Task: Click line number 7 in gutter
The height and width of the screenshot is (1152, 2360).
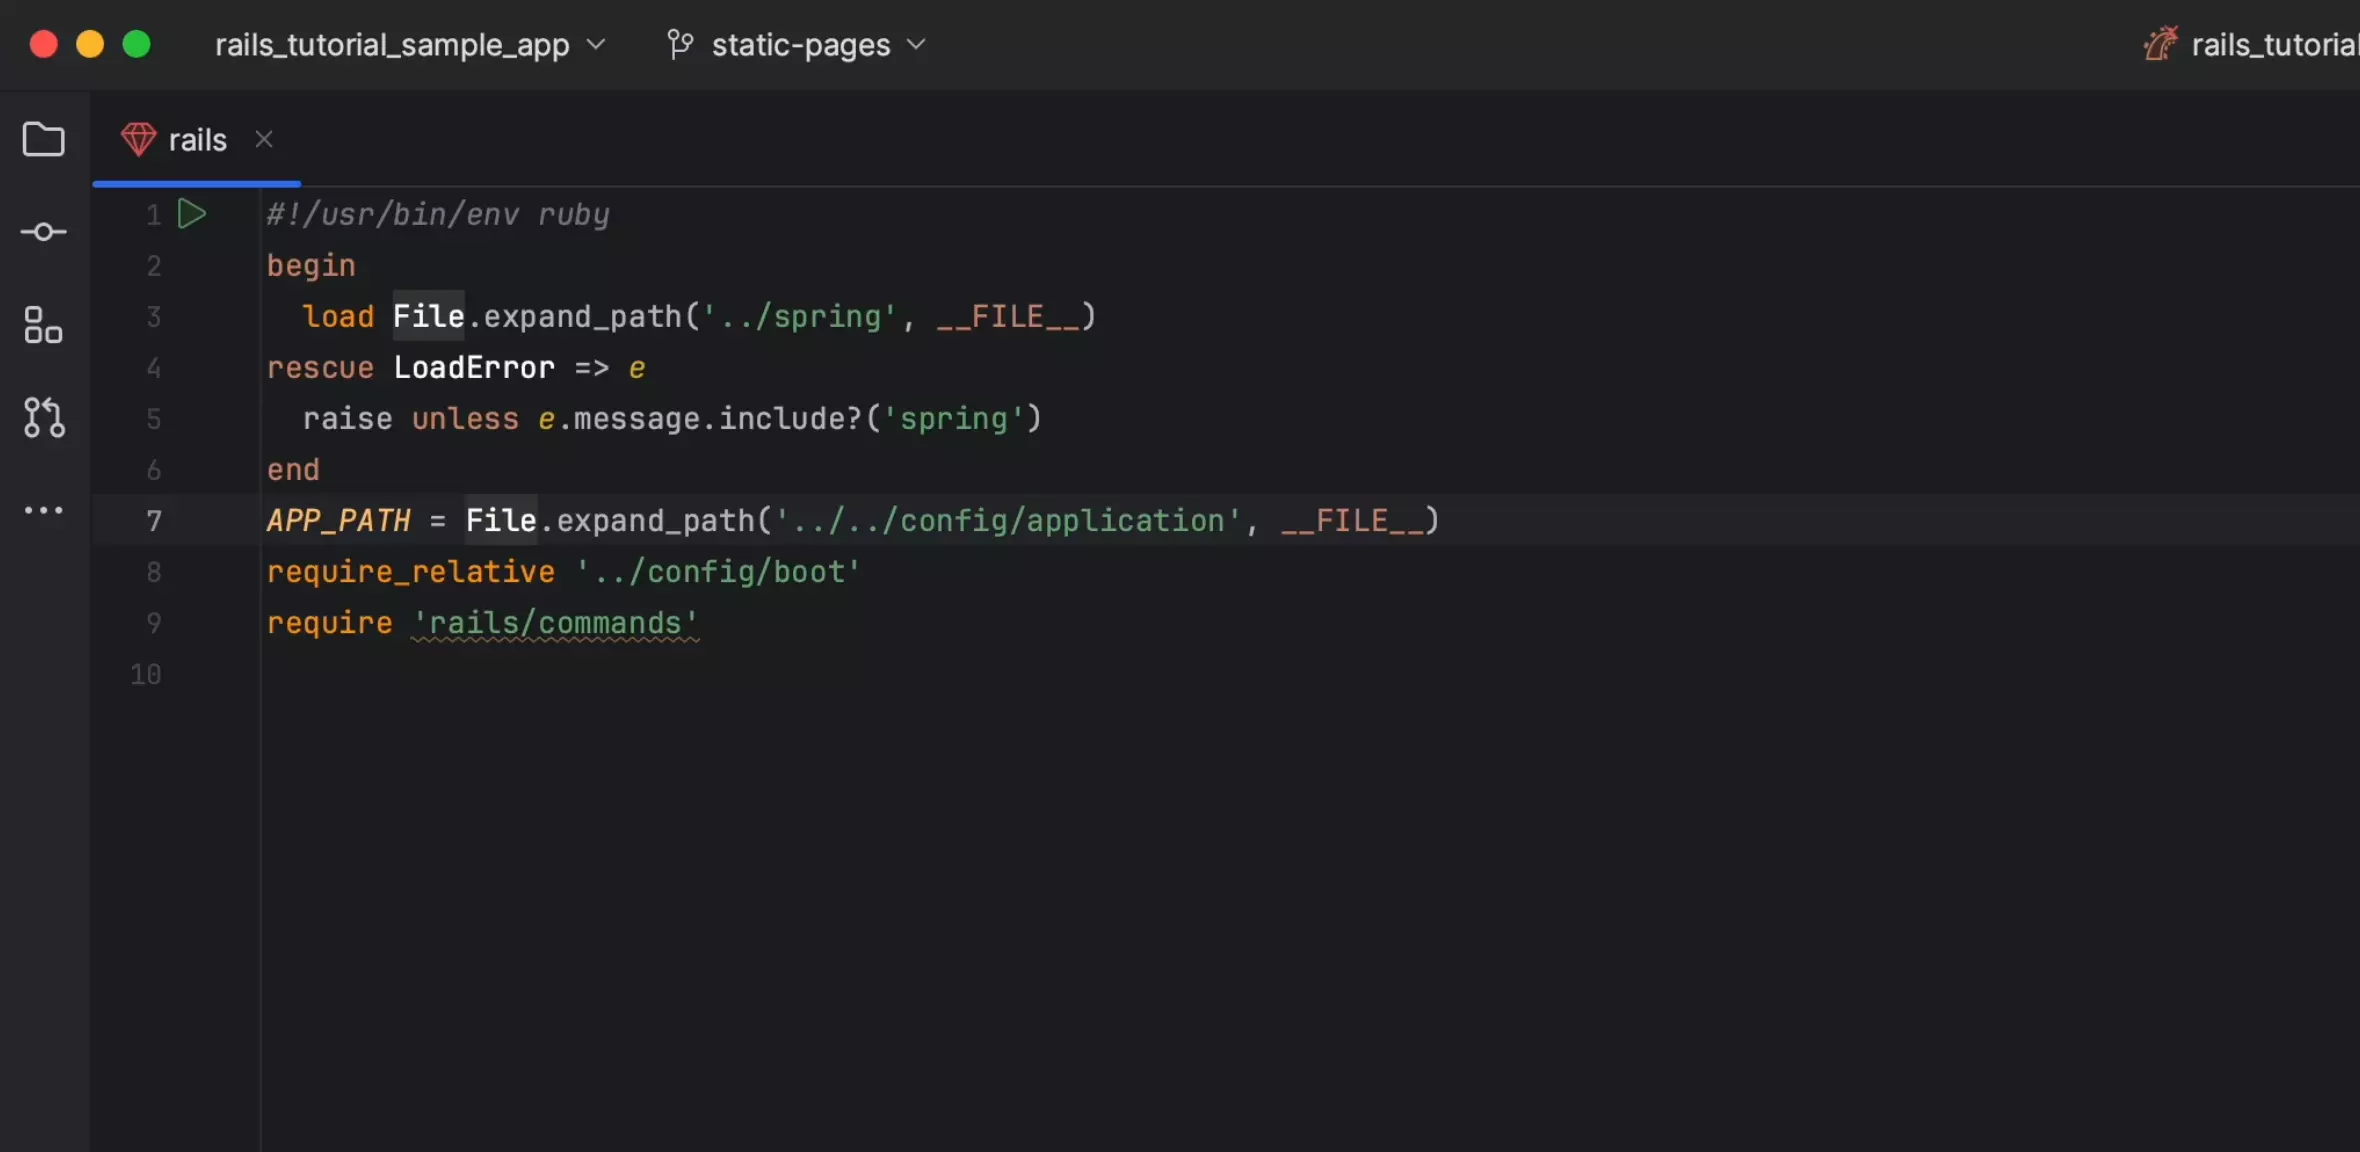Action: coord(153,521)
